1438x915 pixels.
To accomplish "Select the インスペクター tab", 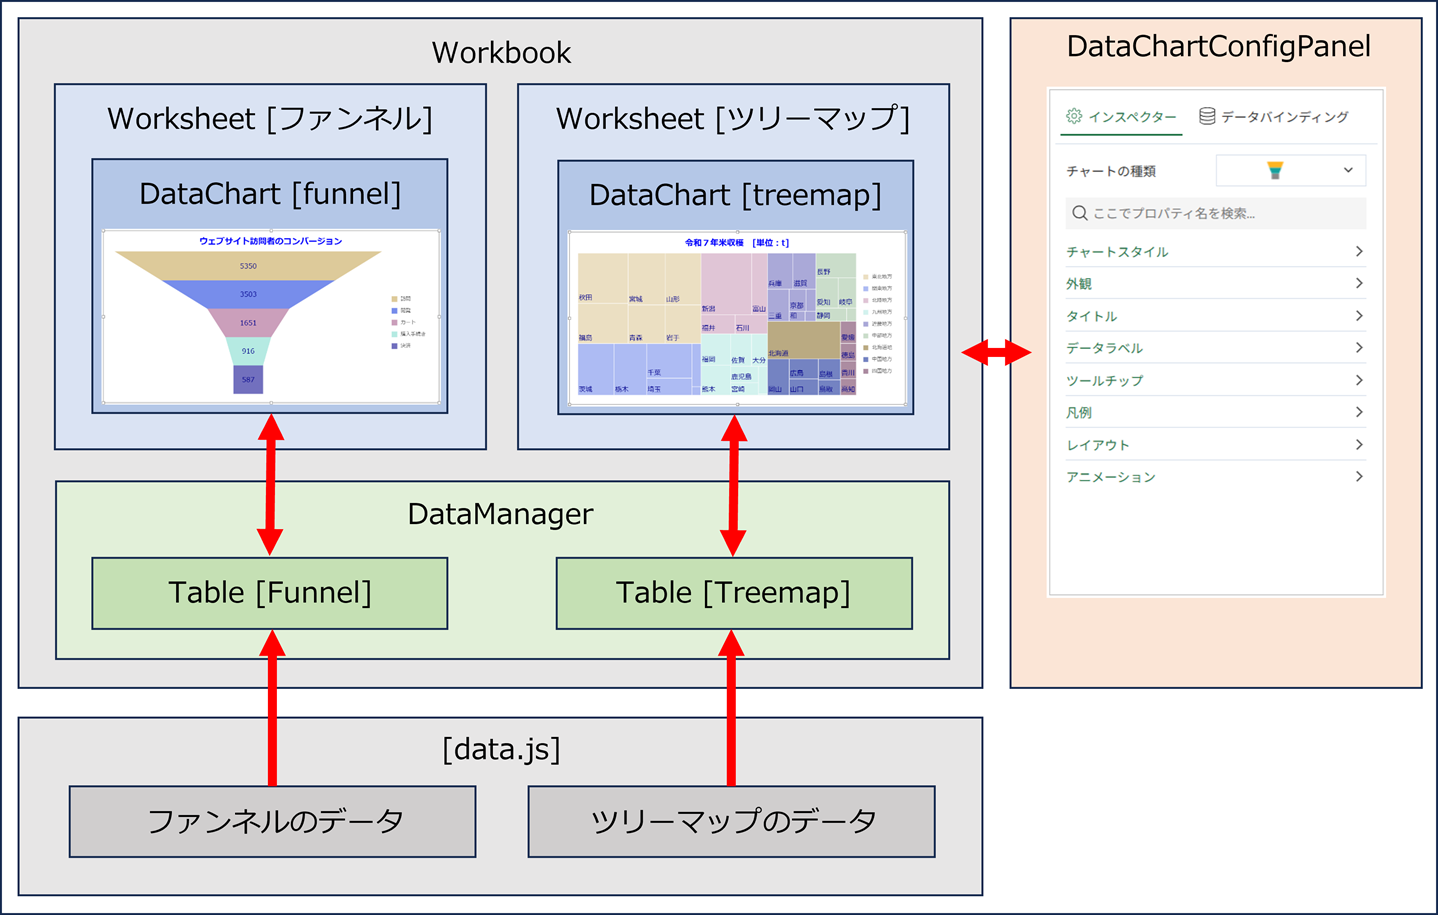I will tap(1132, 117).
